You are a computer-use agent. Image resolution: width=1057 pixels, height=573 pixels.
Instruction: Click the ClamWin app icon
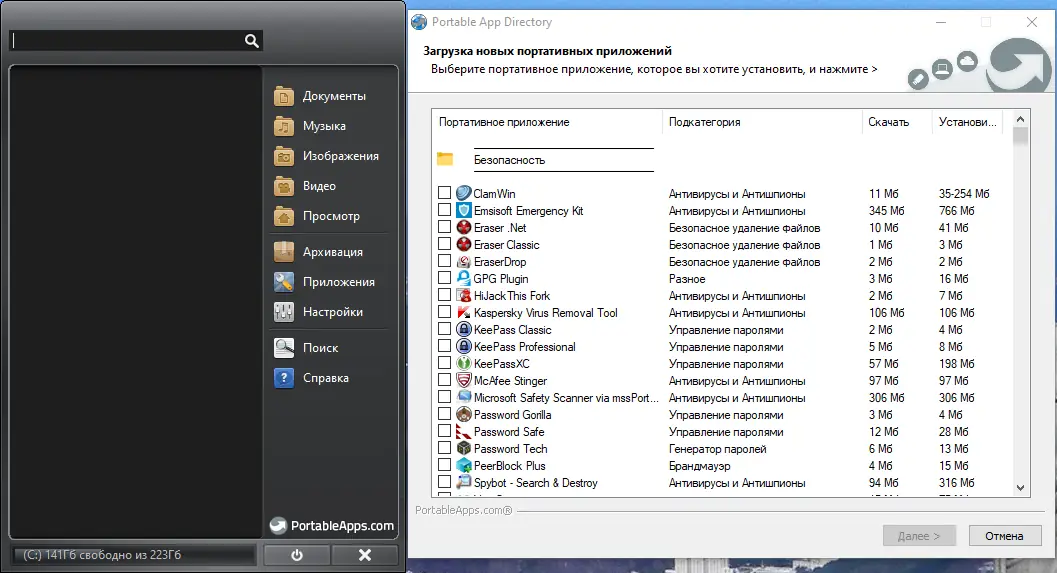click(x=464, y=193)
